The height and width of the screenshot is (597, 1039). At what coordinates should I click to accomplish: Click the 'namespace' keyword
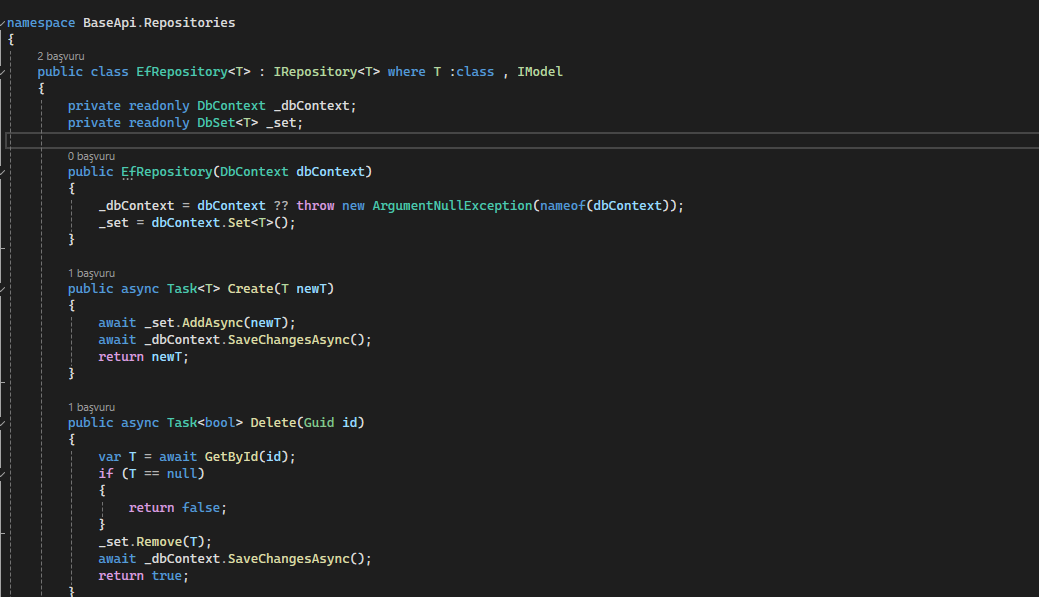pos(41,23)
